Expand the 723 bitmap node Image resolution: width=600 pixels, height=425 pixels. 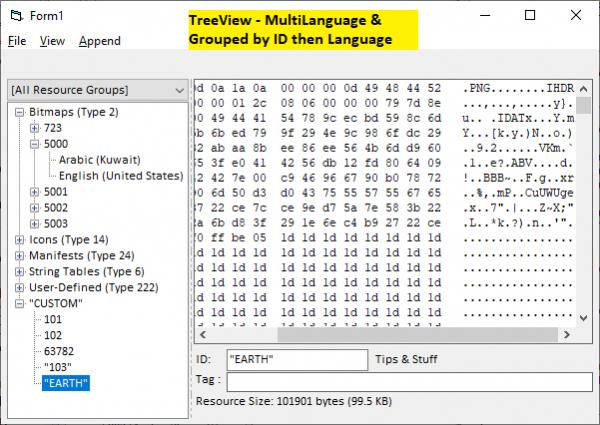[x=34, y=128]
